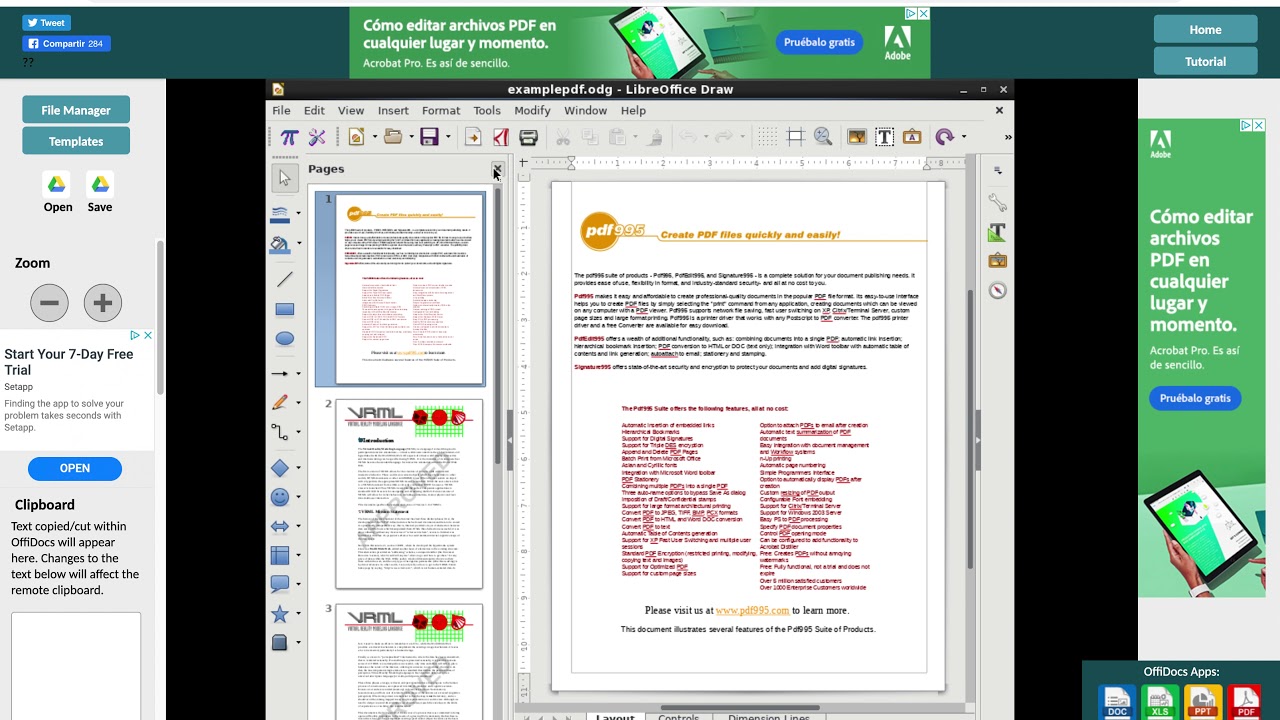Insert Fontwork text icon
Screen dimensions: 1280x720
912,137
